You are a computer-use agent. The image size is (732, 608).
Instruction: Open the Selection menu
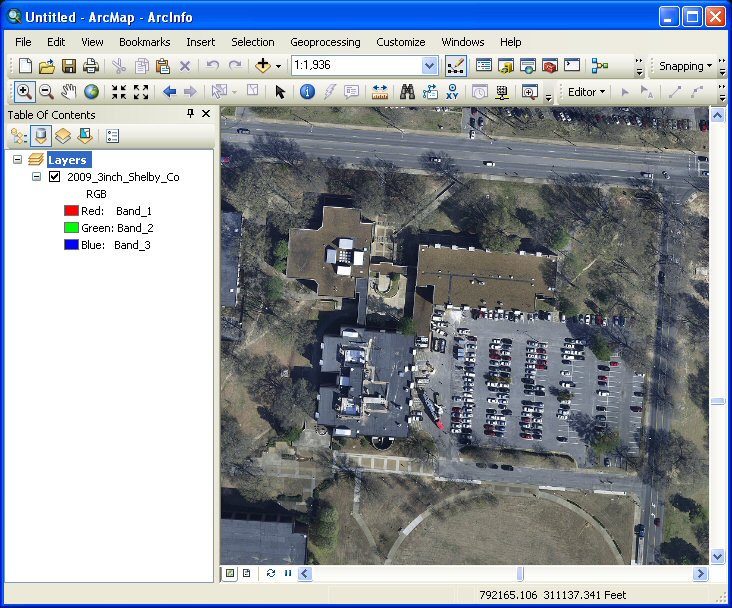253,42
